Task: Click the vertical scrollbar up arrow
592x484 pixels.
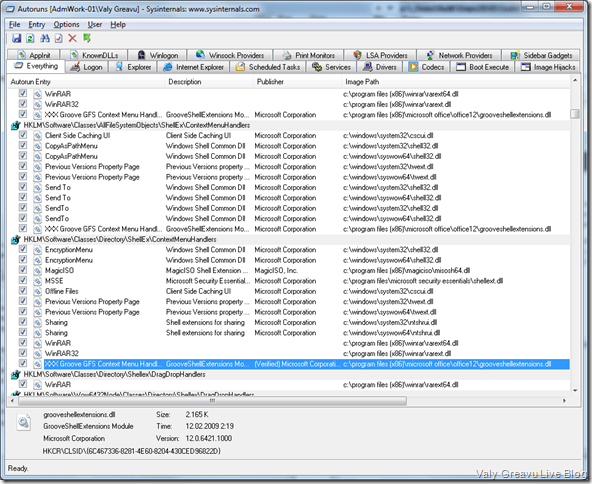Action: (x=575, y=80)
